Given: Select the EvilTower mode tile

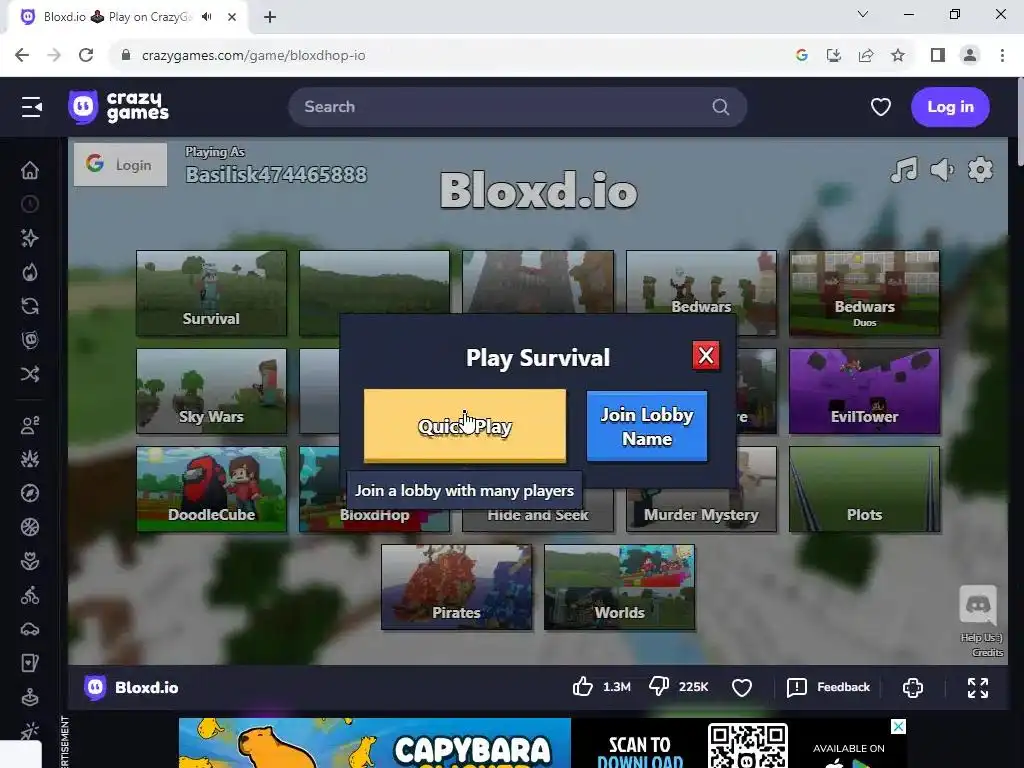Looking at the screenshot, I should click(864, 391).
